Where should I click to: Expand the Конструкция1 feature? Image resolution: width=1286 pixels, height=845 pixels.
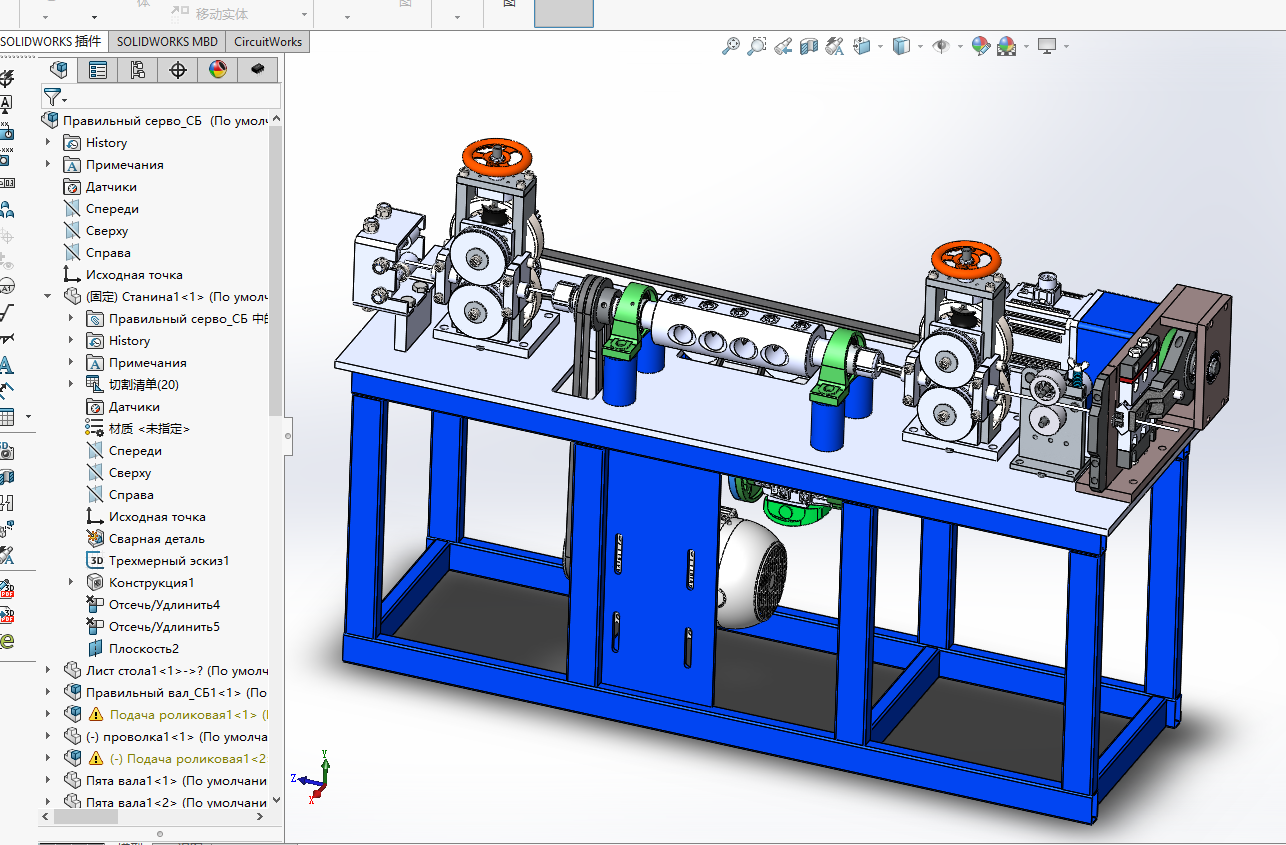pos(71,582)
